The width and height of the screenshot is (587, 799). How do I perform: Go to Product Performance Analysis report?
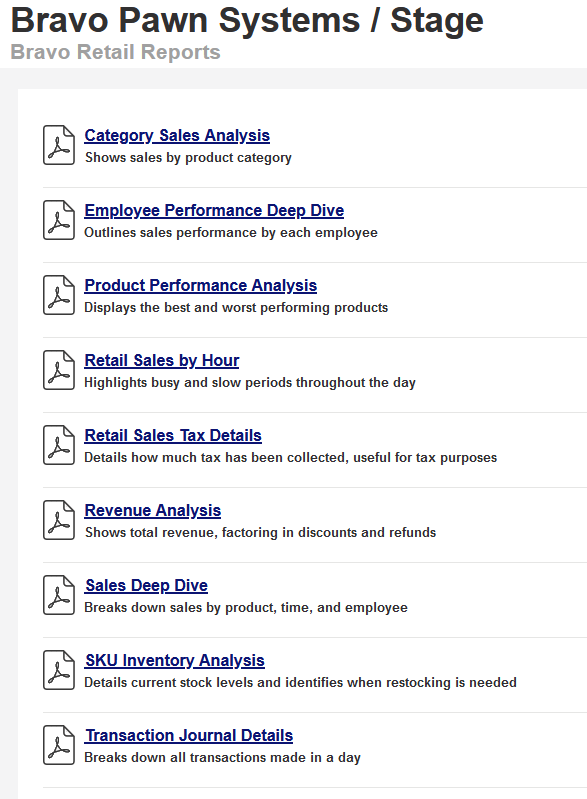pos(200,285)
